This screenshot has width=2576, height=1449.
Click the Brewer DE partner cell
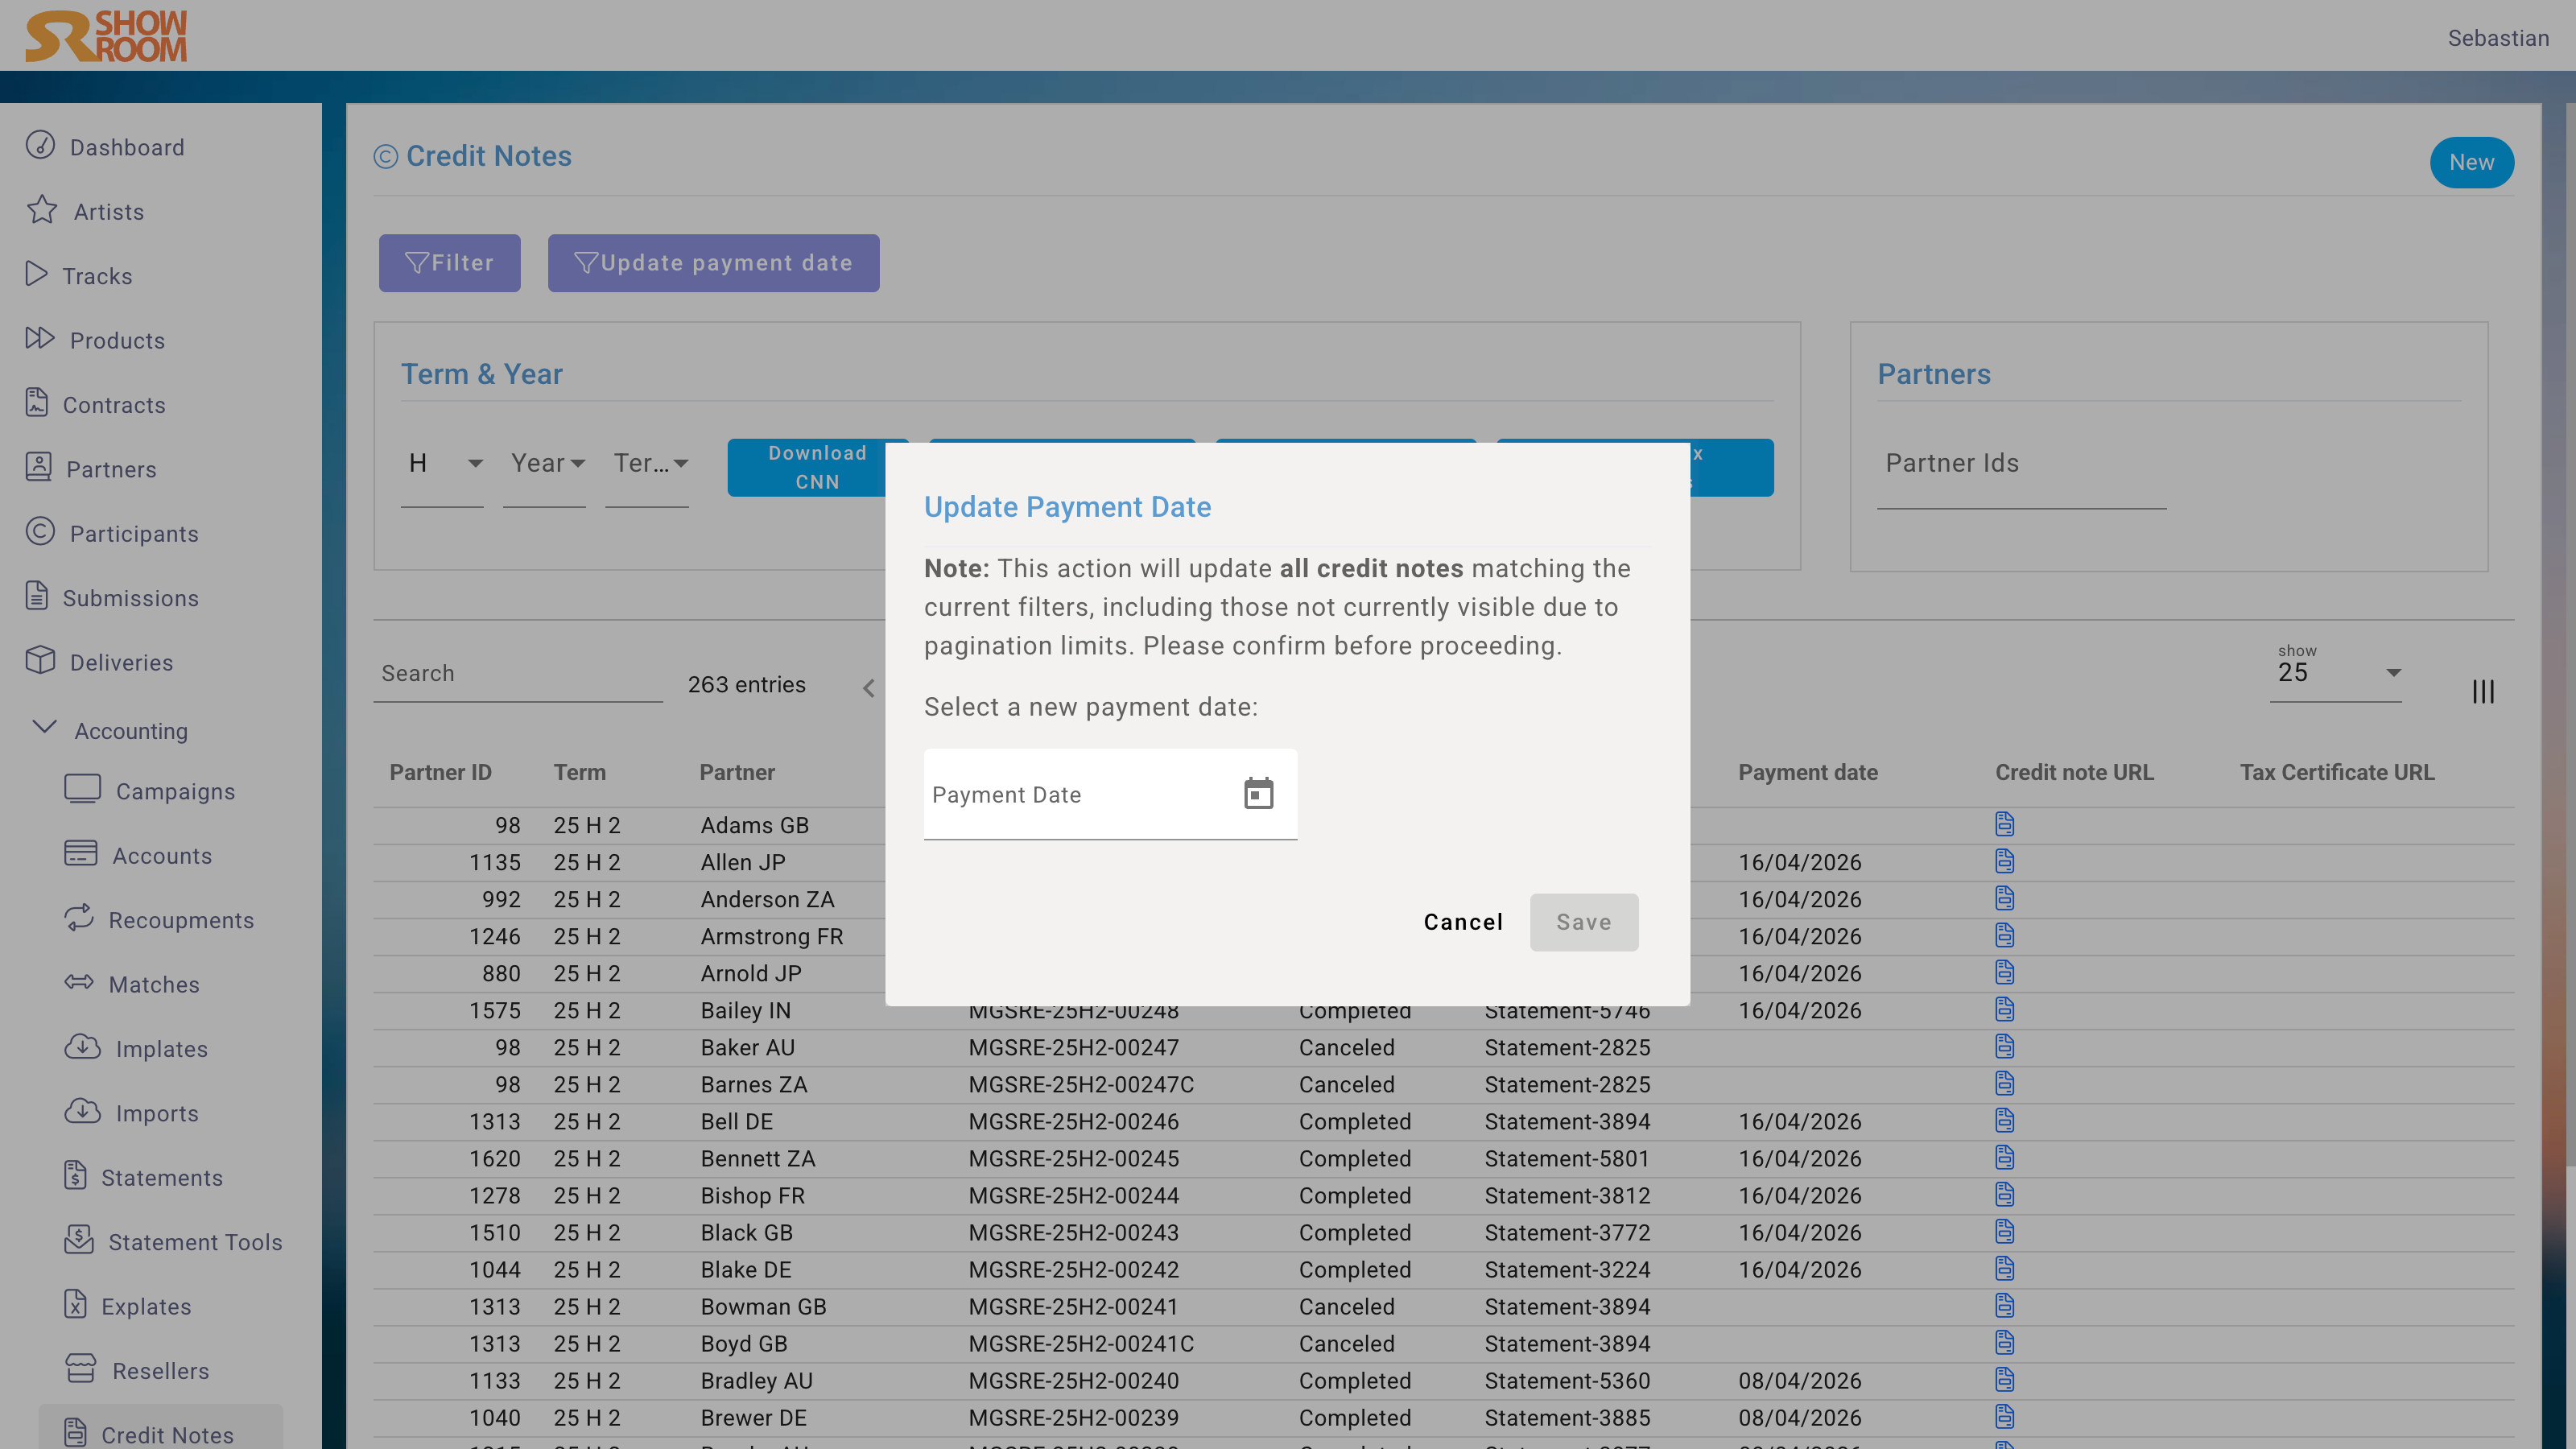(x=753, y=1417)
